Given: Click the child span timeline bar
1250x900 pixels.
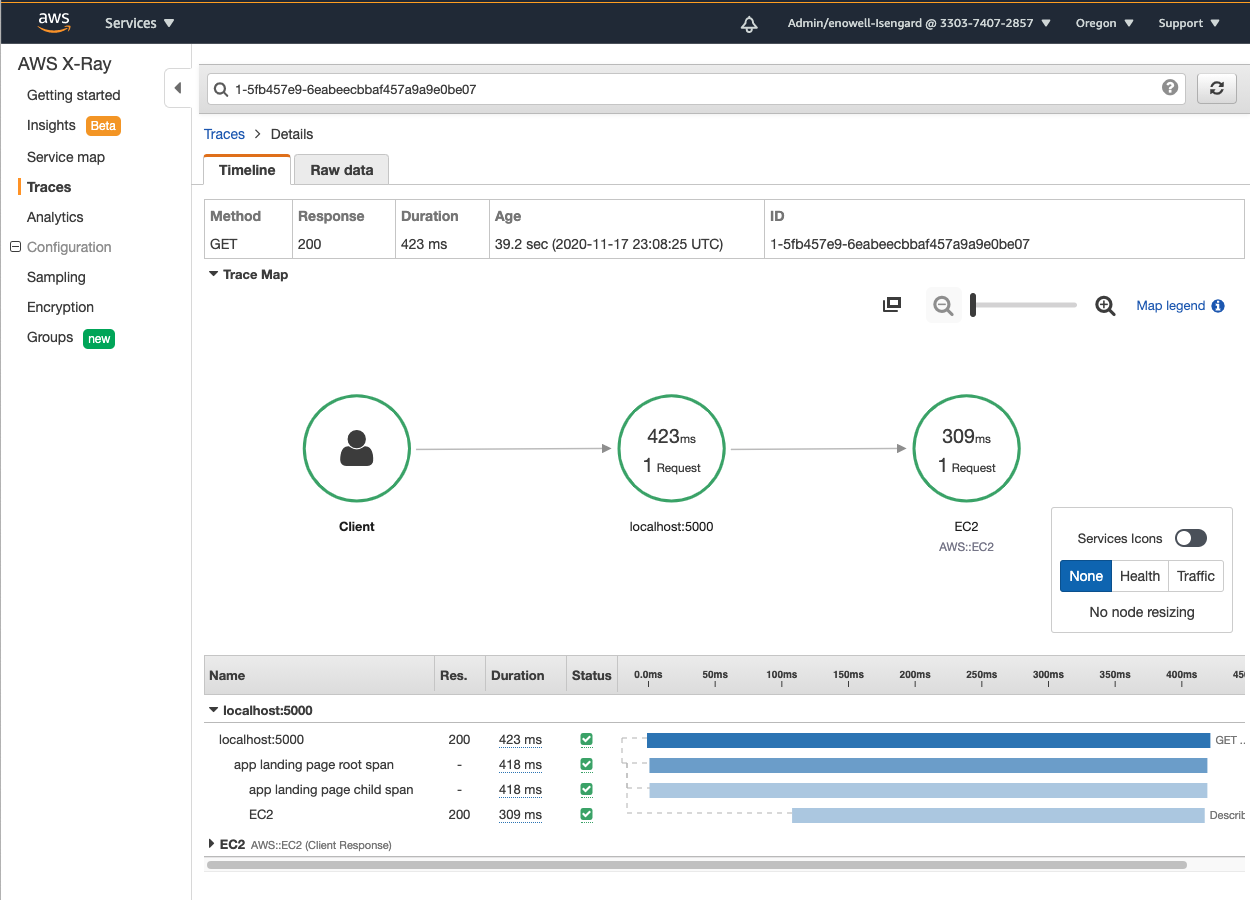Looking at the screenshot, I should coord(928,790).
